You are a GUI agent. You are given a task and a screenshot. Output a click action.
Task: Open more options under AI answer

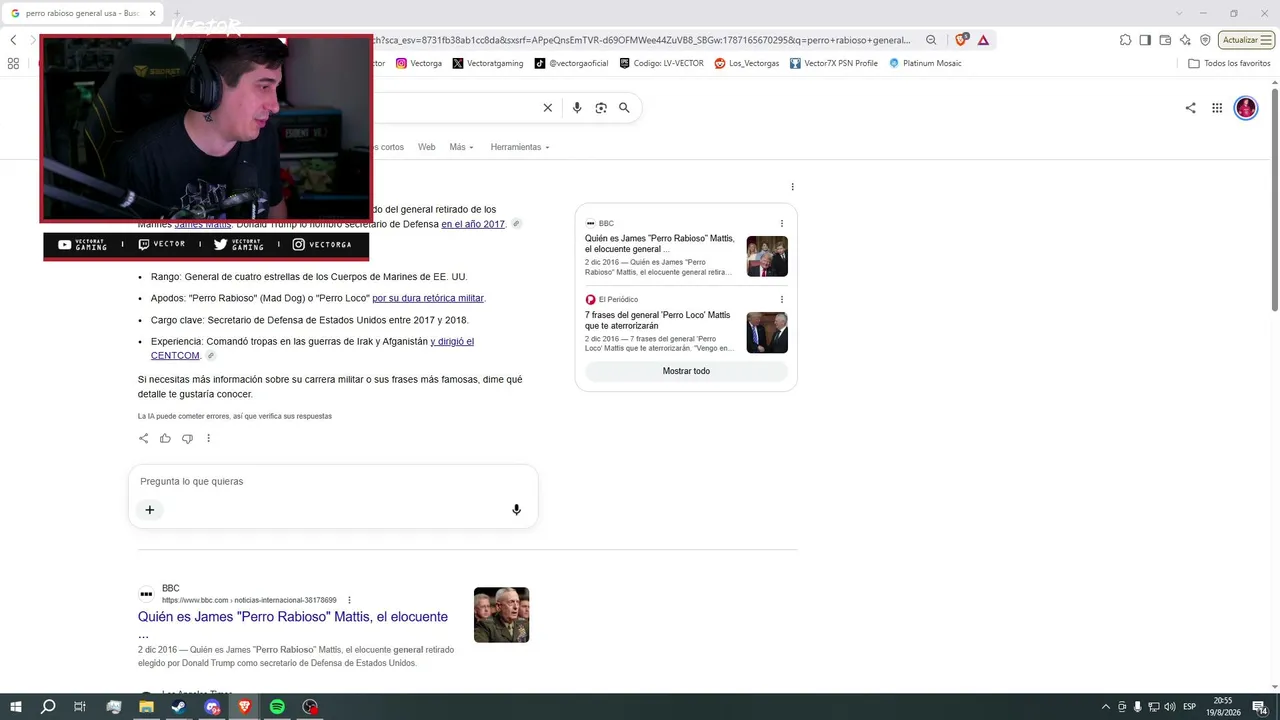click(208, 438)
